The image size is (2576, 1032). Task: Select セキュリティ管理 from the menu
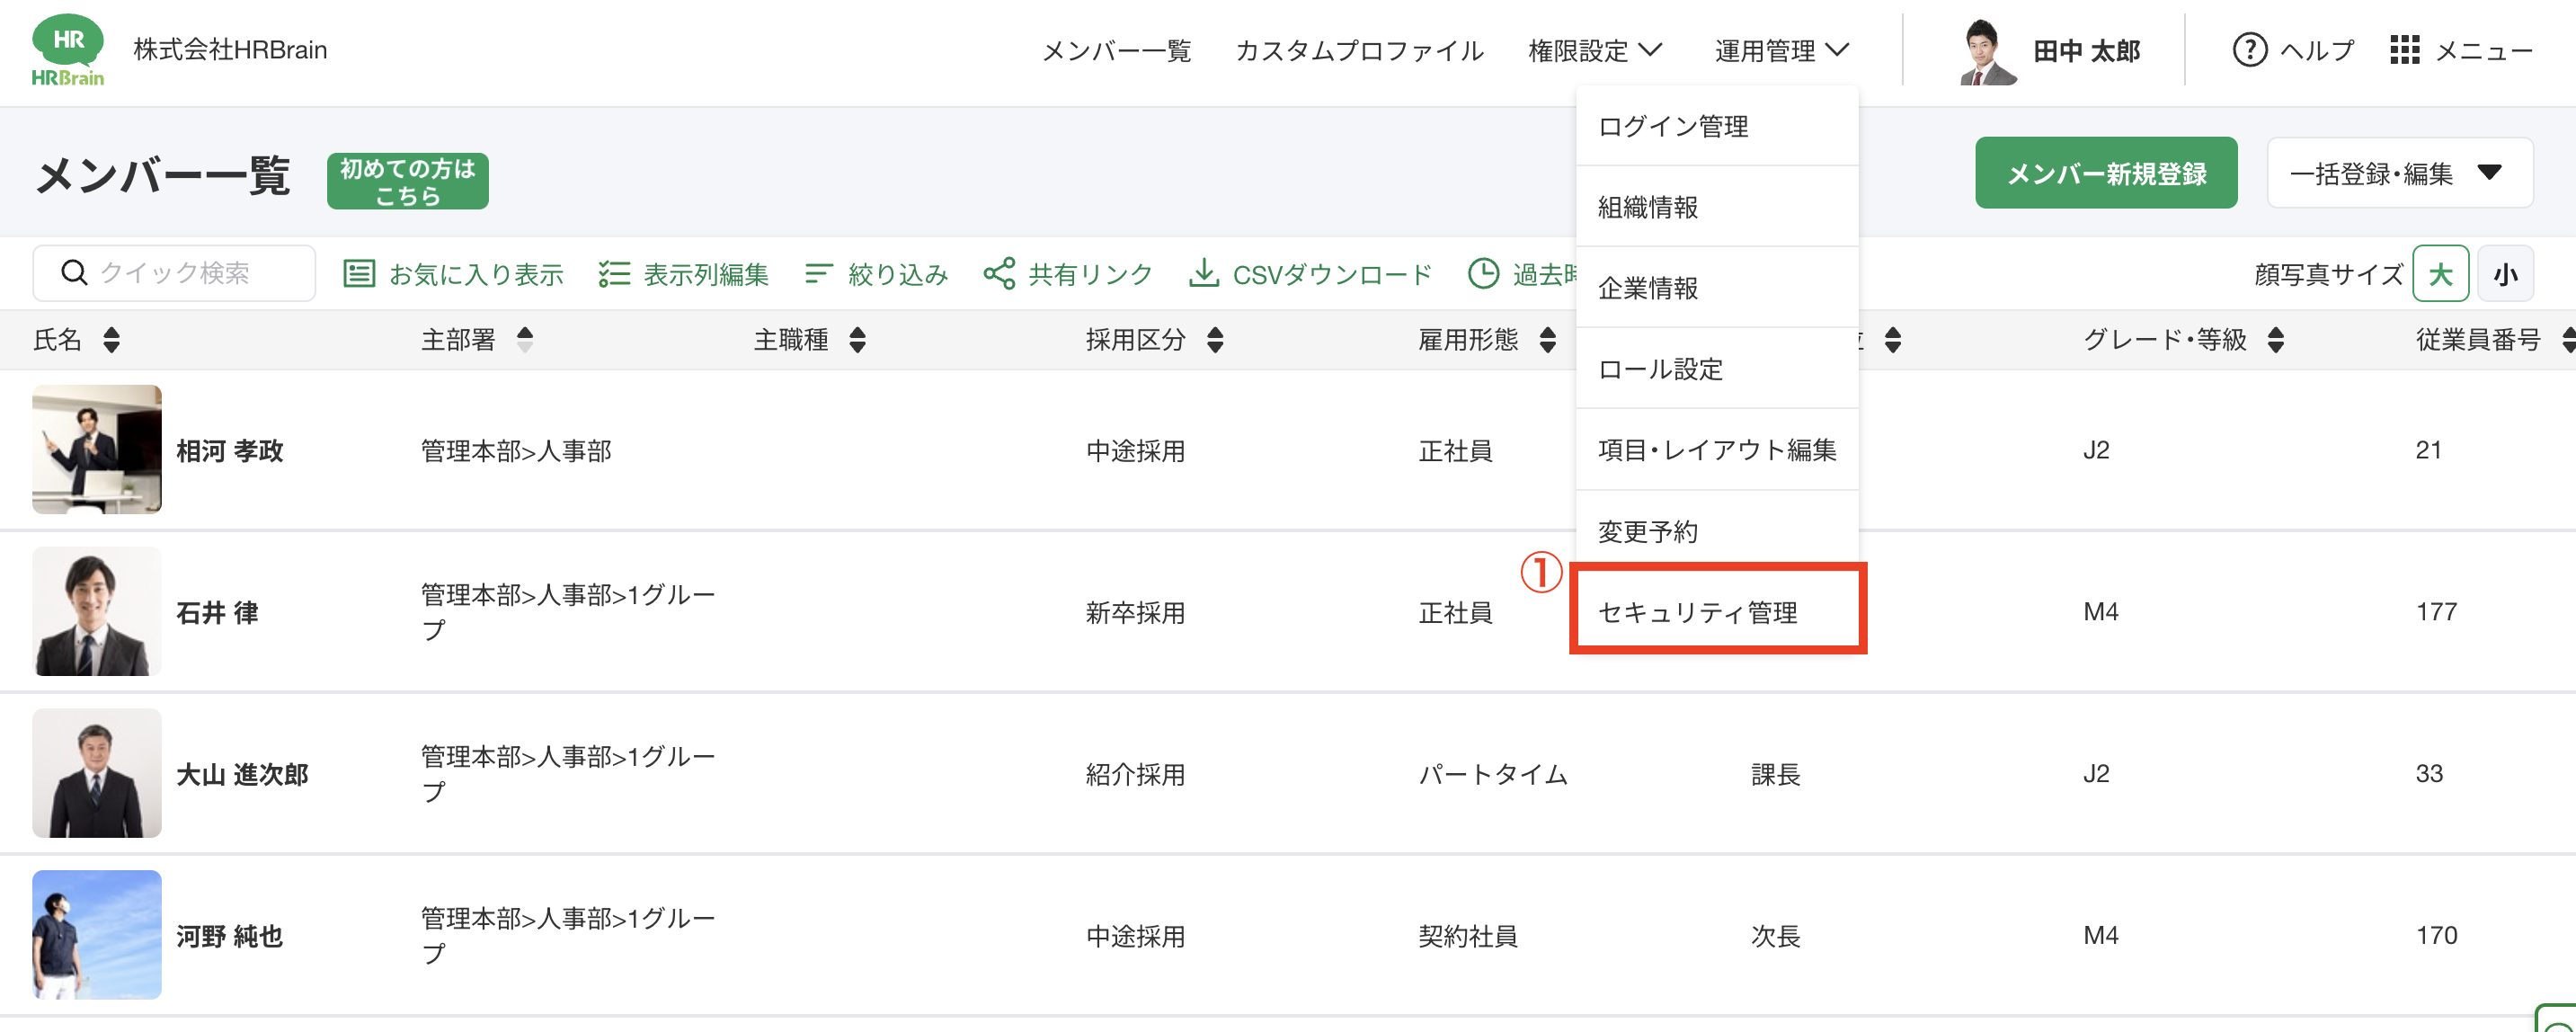point(1716,611)
